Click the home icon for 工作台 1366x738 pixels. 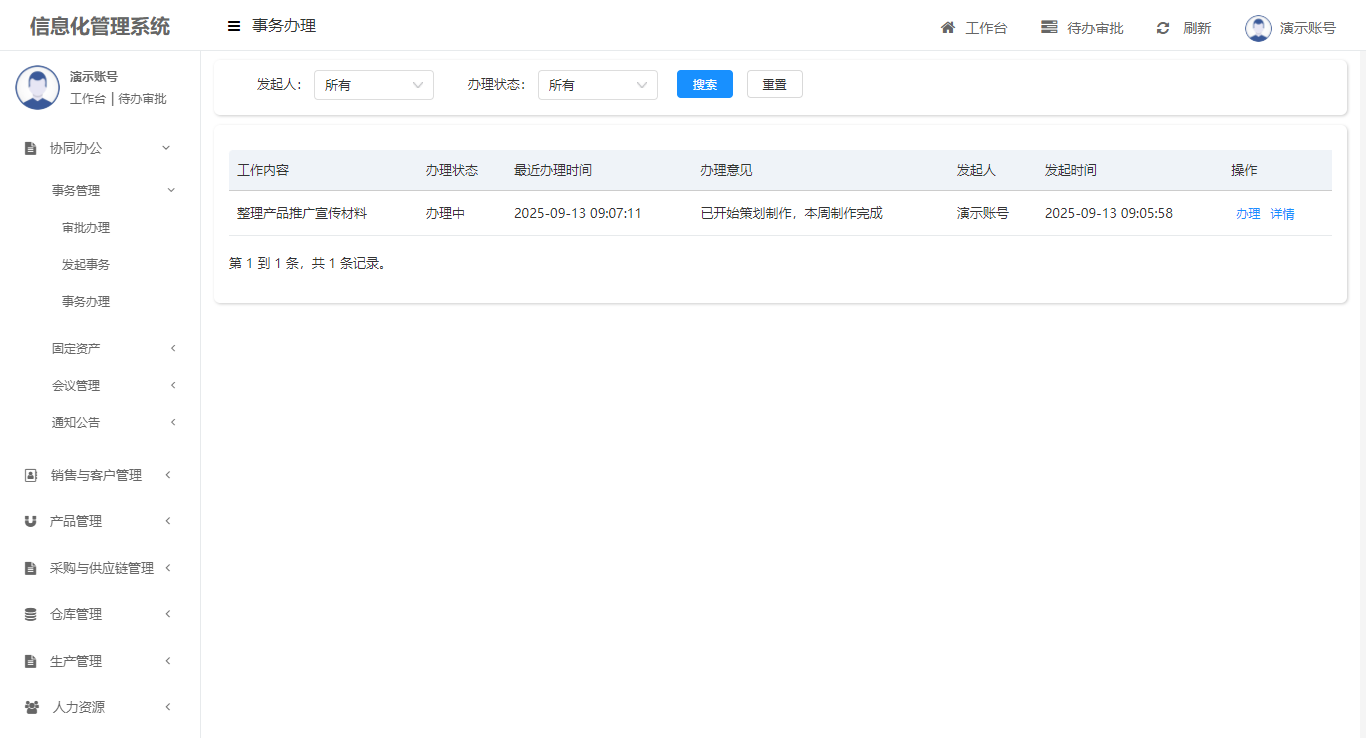coord(948,27)
